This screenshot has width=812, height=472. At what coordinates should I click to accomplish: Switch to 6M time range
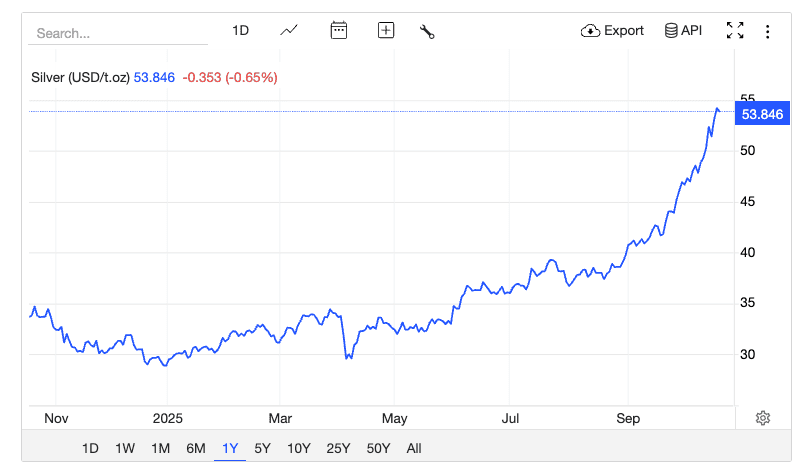click(196, 448)
